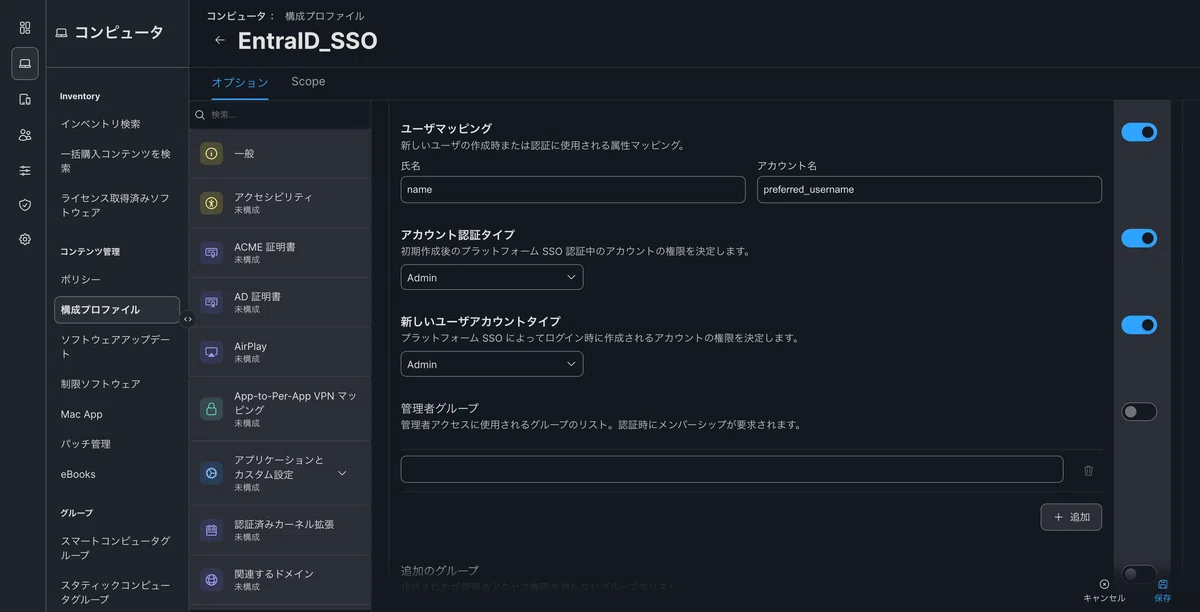Toggle the ユーザマッピング switch off
The height and width of the screenshot is (612, 1200).
[1139, 132]
